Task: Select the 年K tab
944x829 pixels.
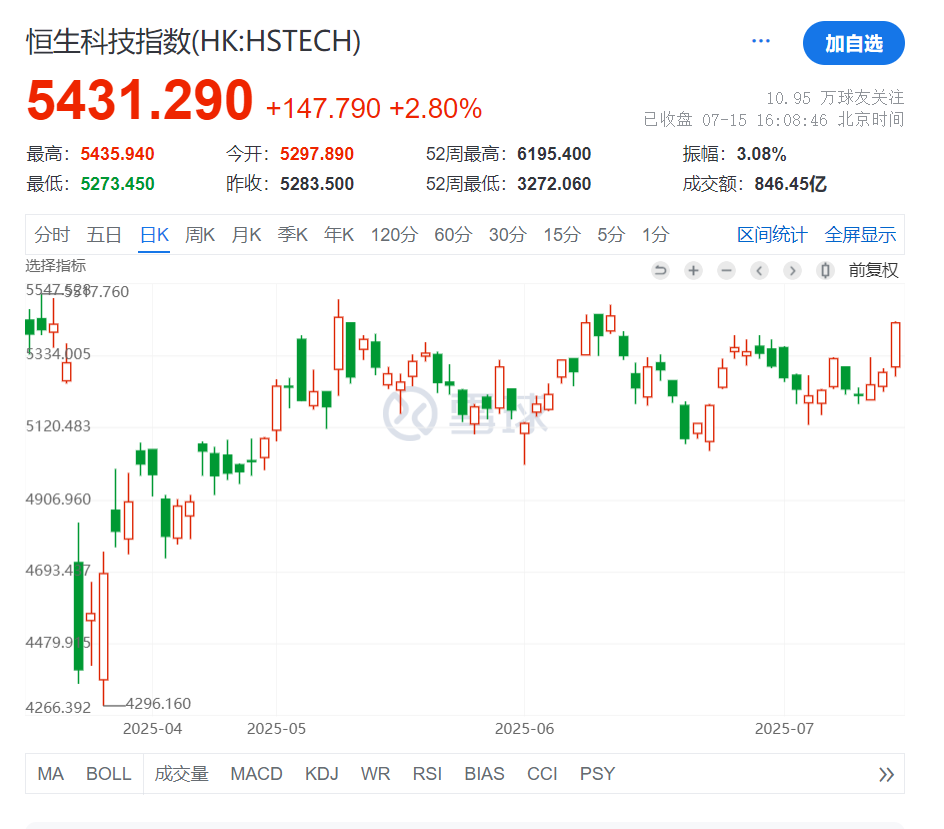Action: tap(339, 234)
